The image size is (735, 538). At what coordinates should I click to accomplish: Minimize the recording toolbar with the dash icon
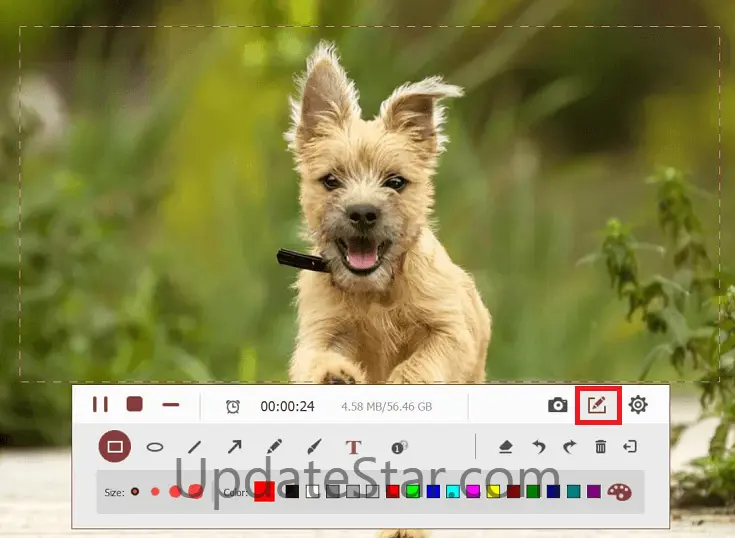pyautogui.click(x=171, y=405)
